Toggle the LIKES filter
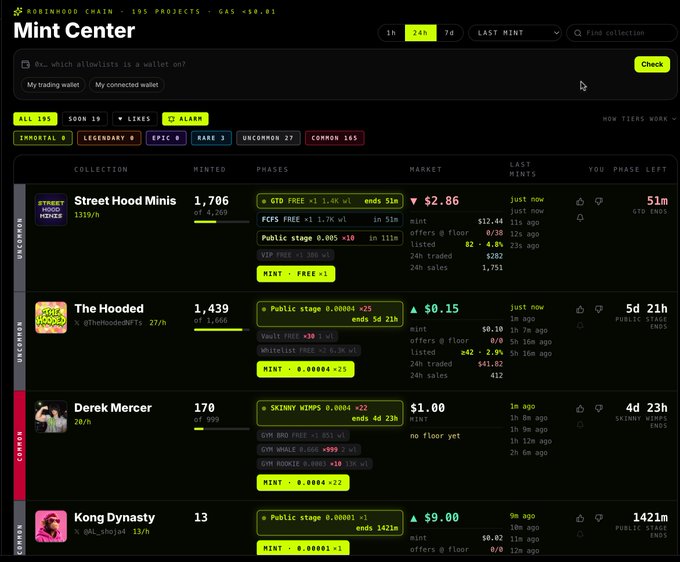 134,119
